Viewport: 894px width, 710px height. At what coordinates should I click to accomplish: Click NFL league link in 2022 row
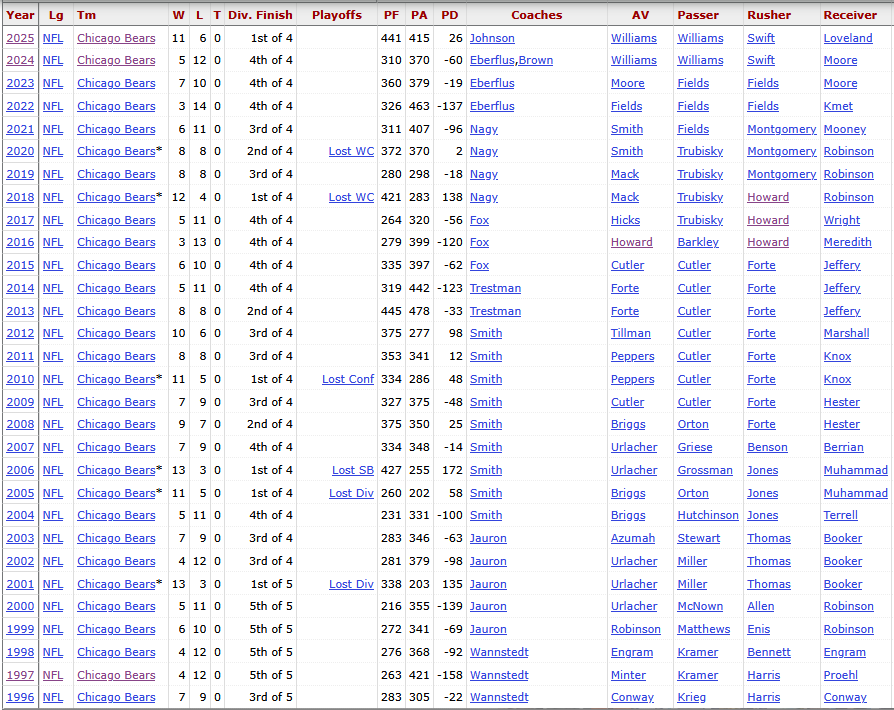click(53, 106)
